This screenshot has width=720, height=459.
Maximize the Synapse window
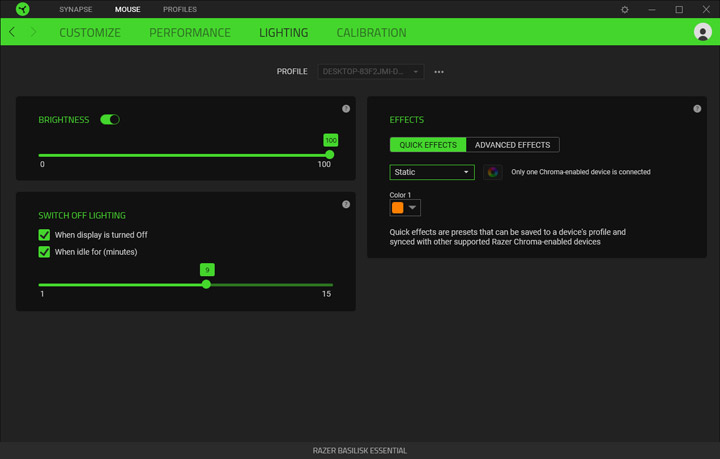point(679,10)
